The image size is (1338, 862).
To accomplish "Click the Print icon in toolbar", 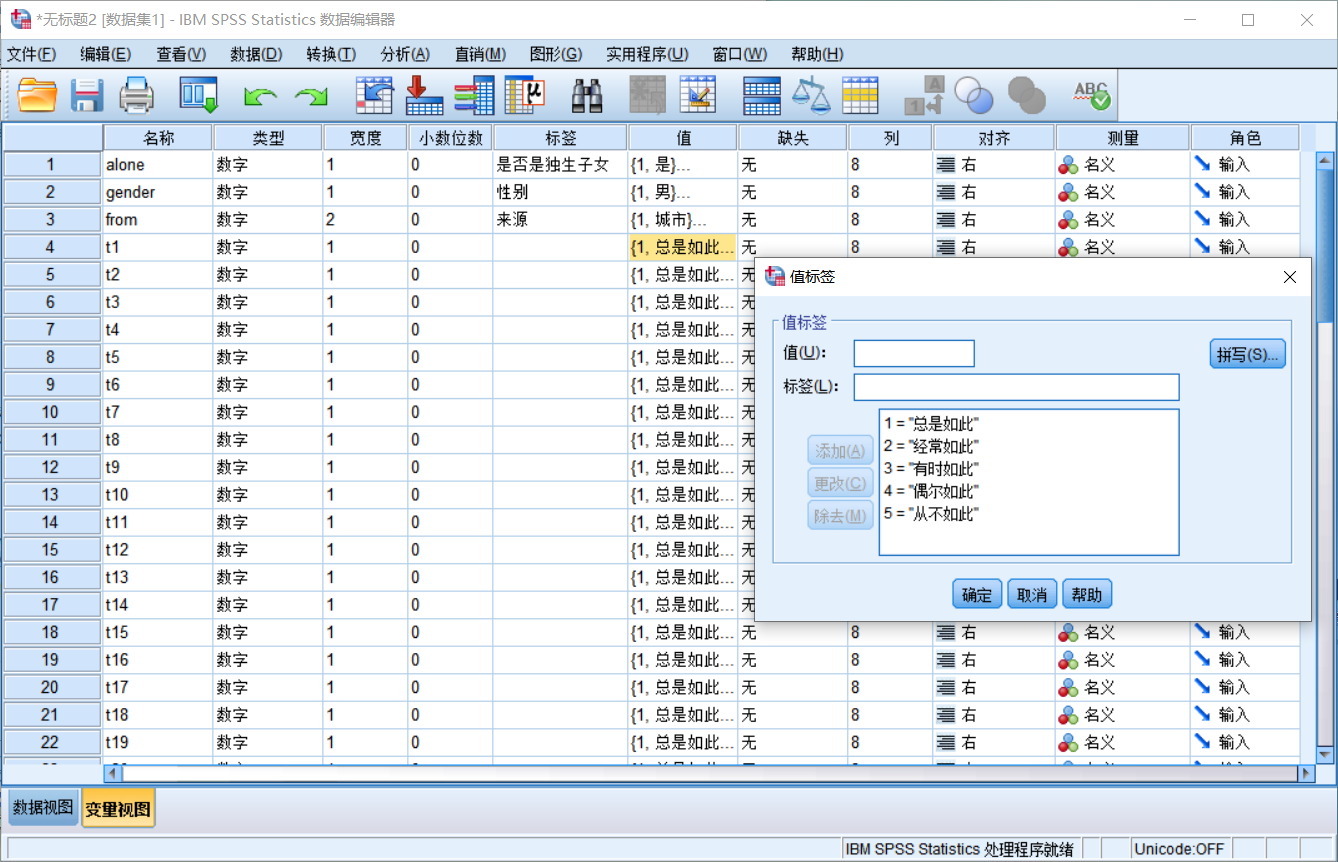I will point(136,95).
